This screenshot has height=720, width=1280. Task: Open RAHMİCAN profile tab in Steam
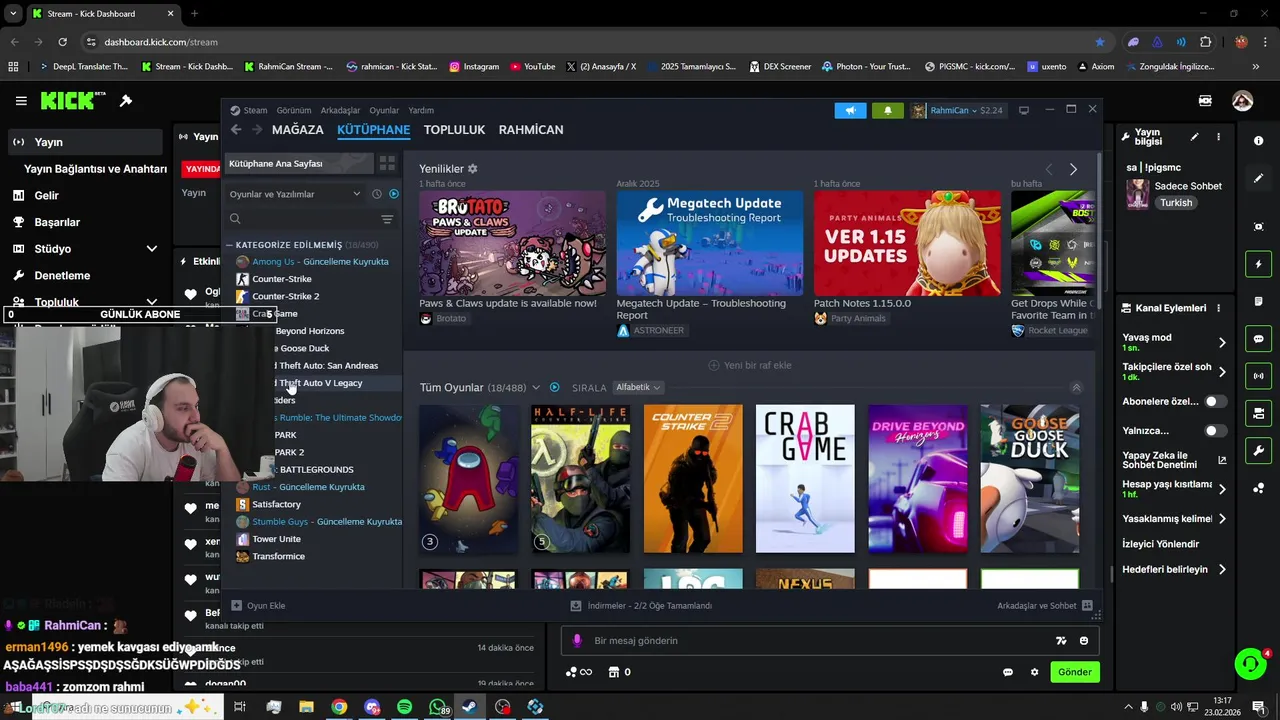pyautogui.click(x=531, y=130)
